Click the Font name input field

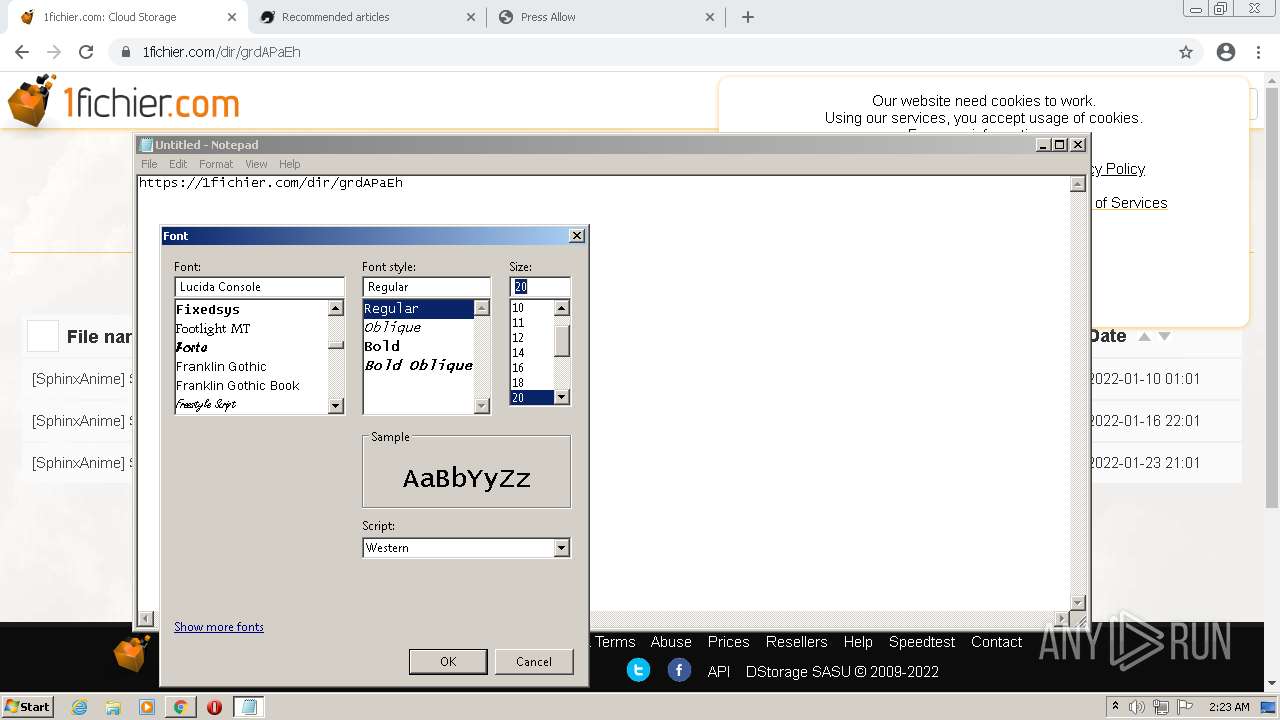pyautogui.click(x=259, y=287)
